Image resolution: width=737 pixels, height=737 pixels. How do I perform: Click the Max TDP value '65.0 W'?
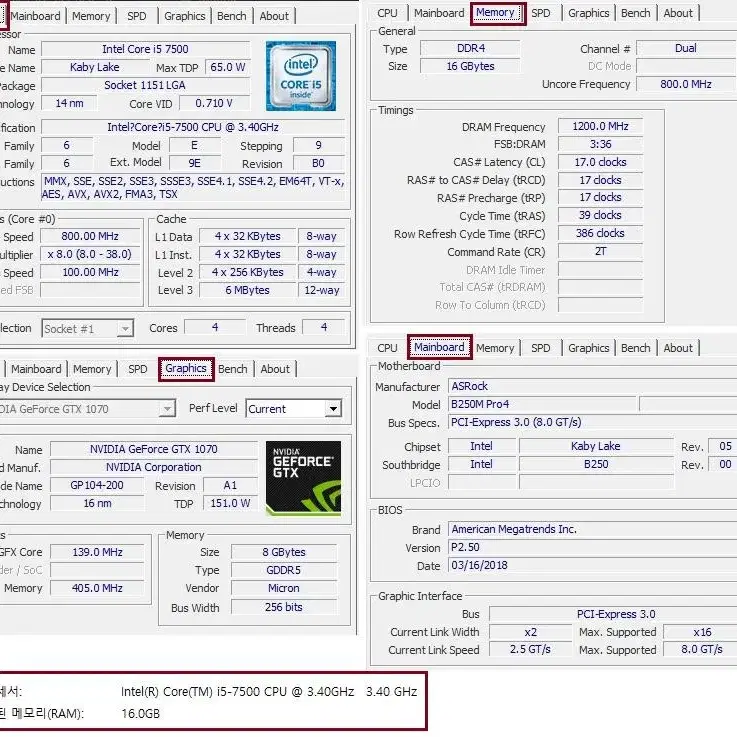[228, 67]
